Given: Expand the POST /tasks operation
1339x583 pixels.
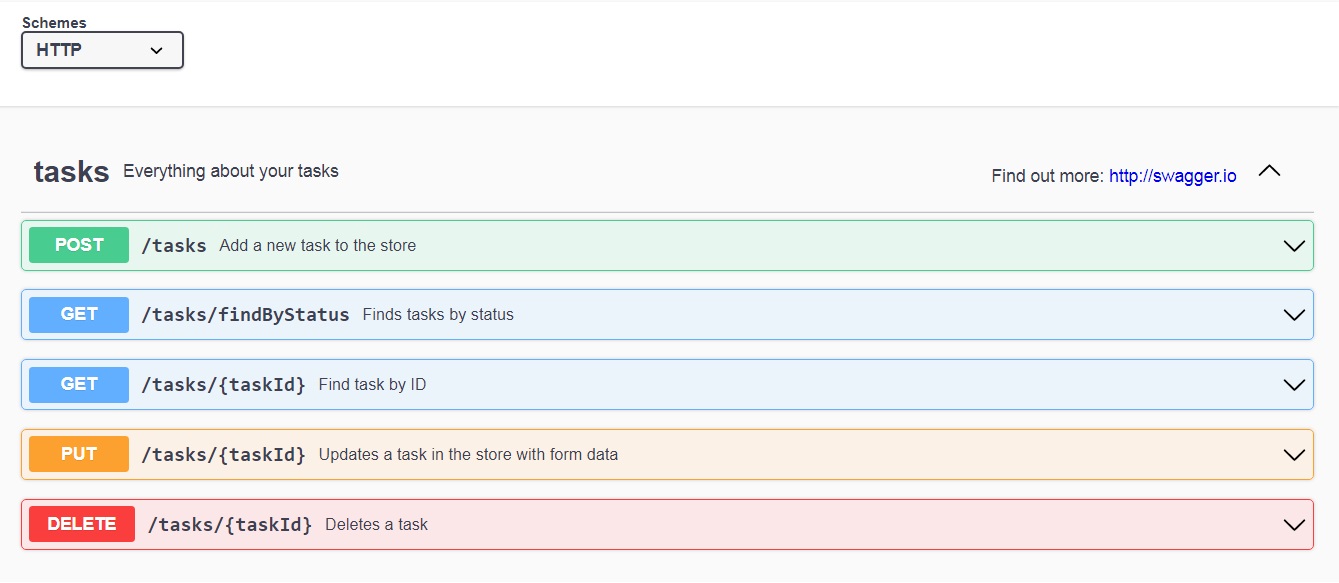Looking at the screenshot, I should pos(1293,244).
